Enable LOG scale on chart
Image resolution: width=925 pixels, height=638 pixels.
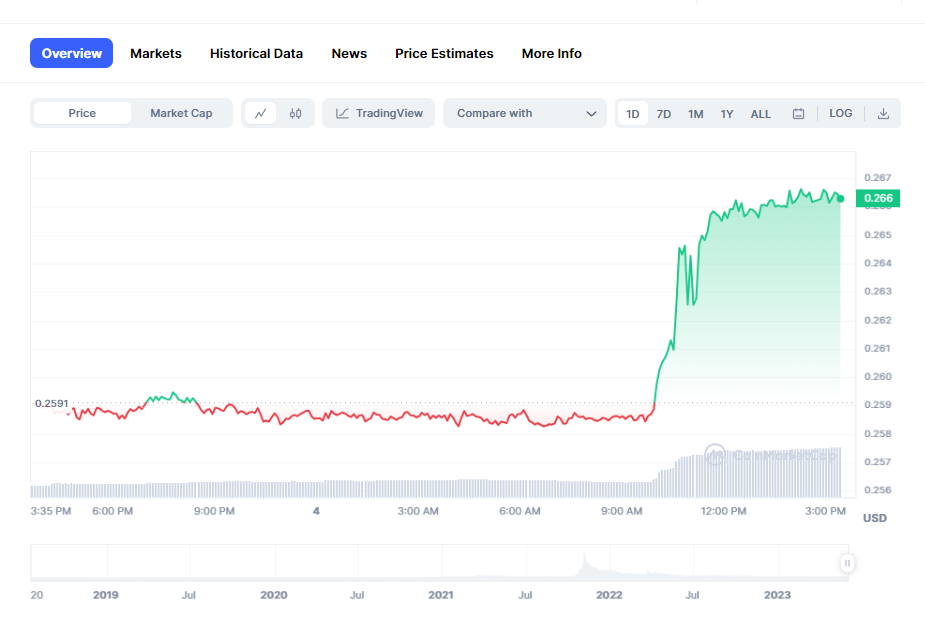(x=841, y=113)
